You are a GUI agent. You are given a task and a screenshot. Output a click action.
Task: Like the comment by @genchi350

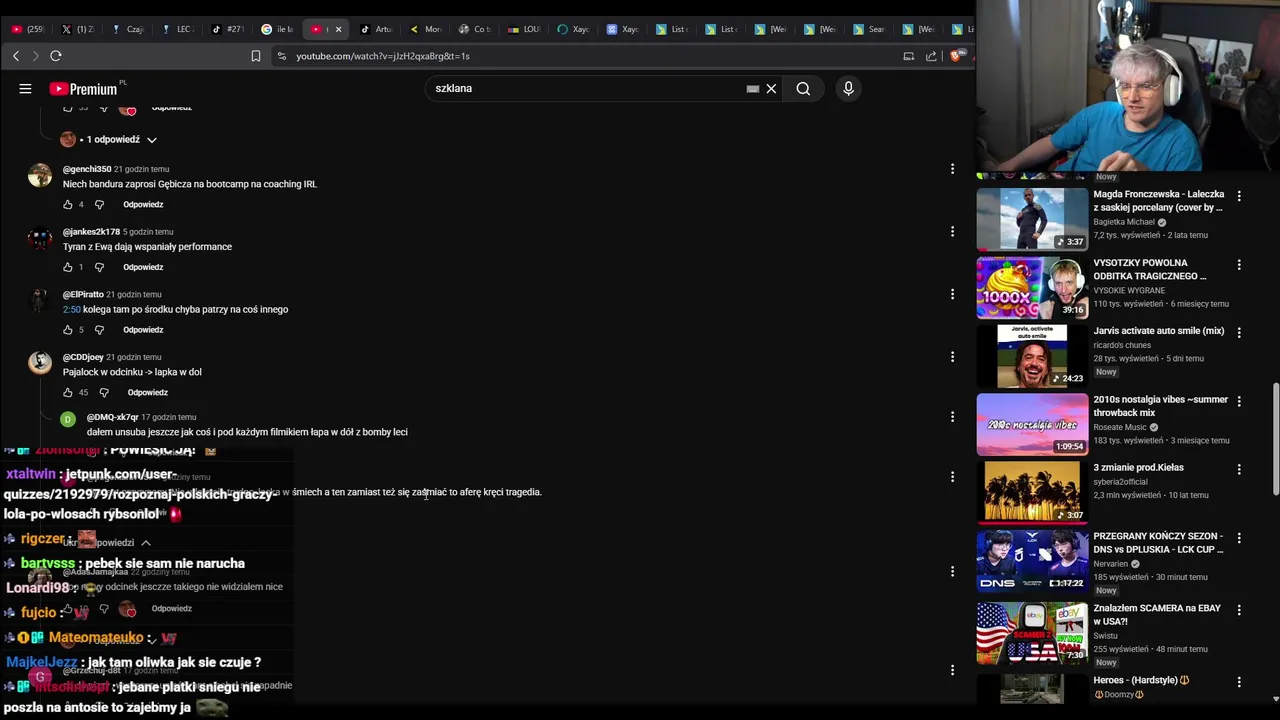(68, 205)
